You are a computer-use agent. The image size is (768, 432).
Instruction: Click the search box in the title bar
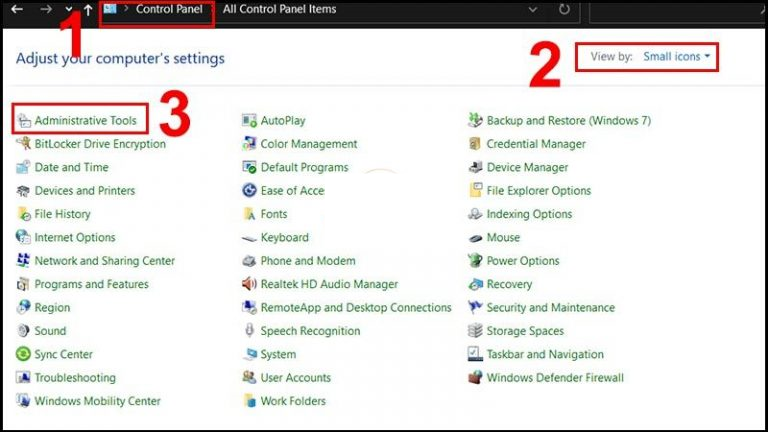click(x=678, y=11)
